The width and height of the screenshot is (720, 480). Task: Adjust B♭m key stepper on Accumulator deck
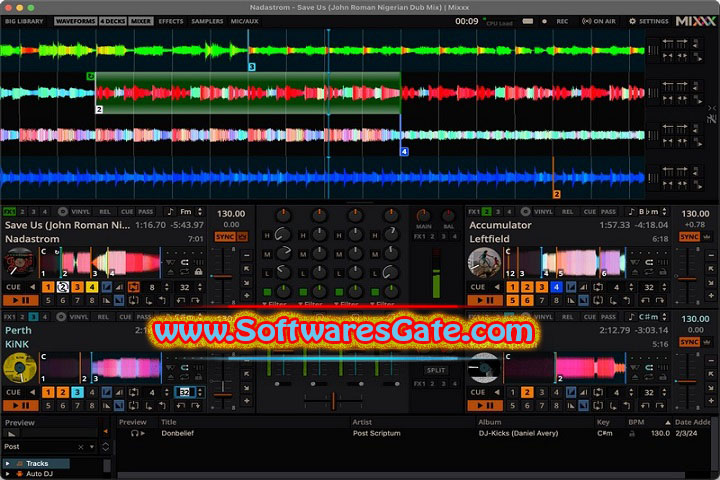(664, 211)
